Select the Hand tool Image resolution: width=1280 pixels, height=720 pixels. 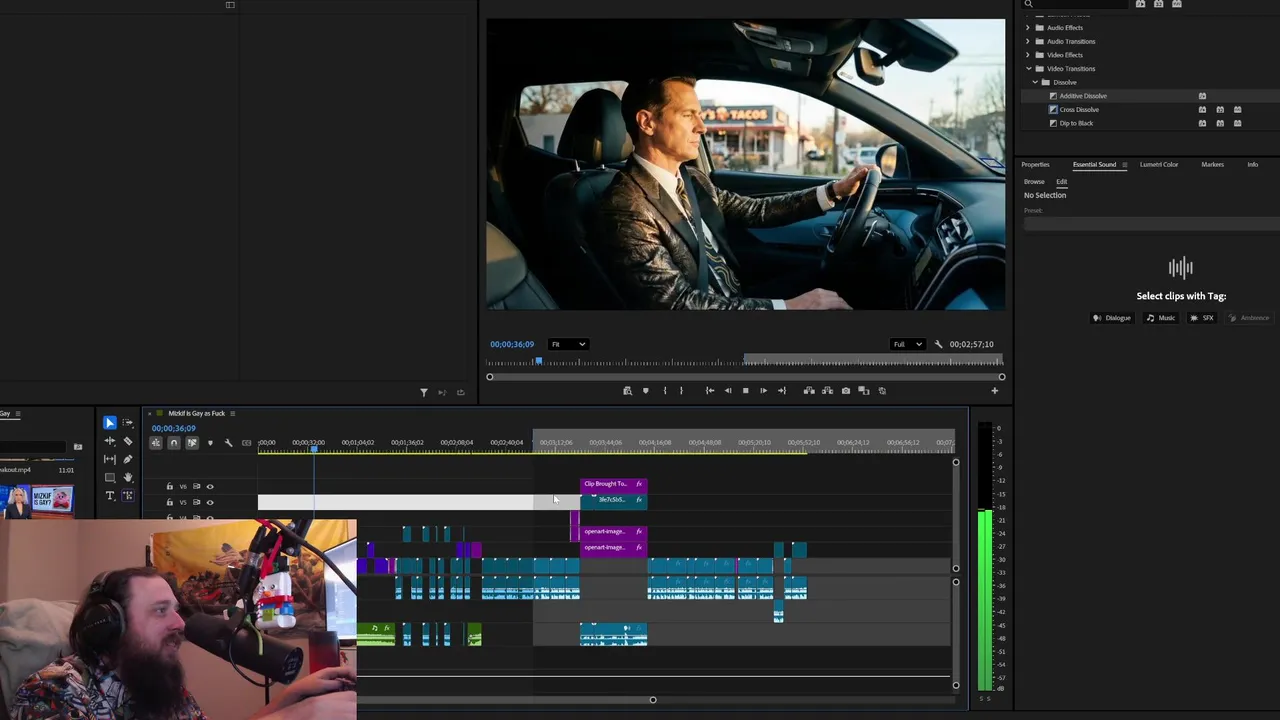[x=128, y=477]
